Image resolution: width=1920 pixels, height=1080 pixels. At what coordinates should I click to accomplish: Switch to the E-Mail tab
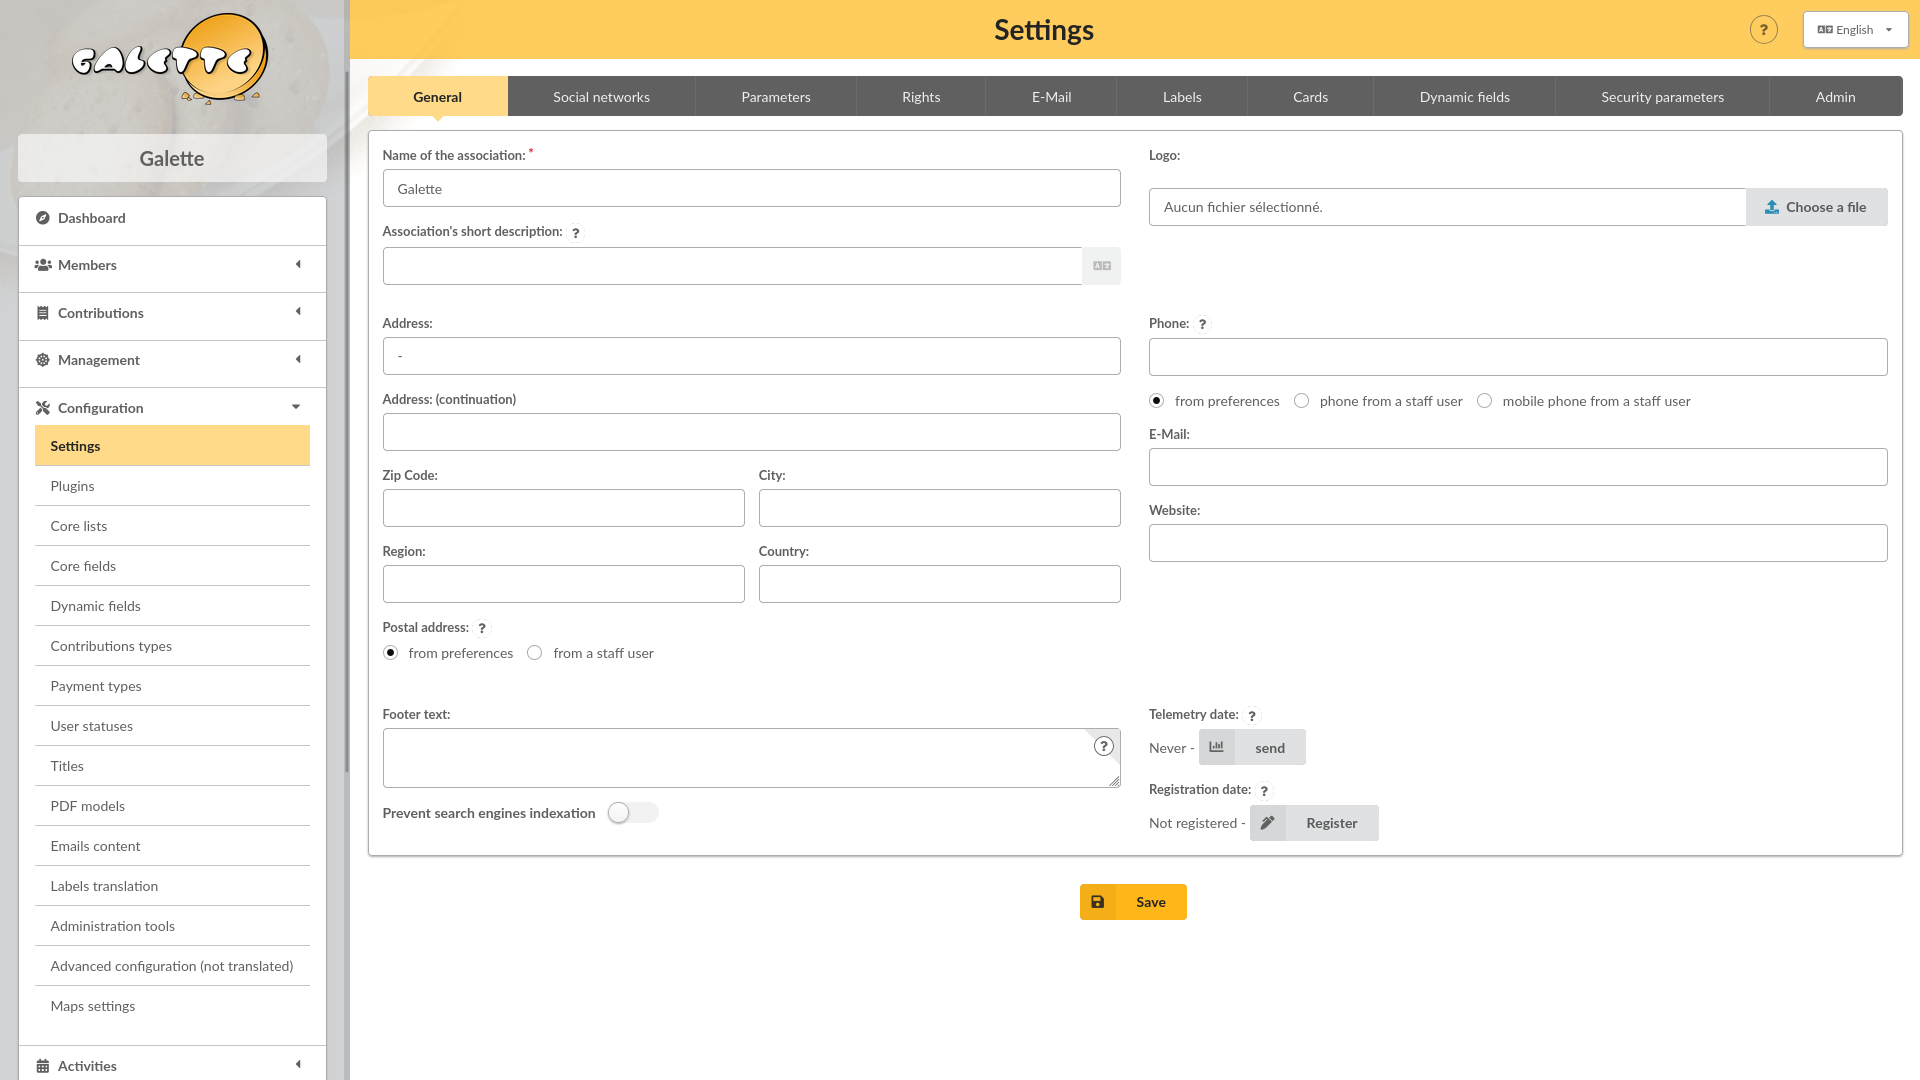[1052, 97]
